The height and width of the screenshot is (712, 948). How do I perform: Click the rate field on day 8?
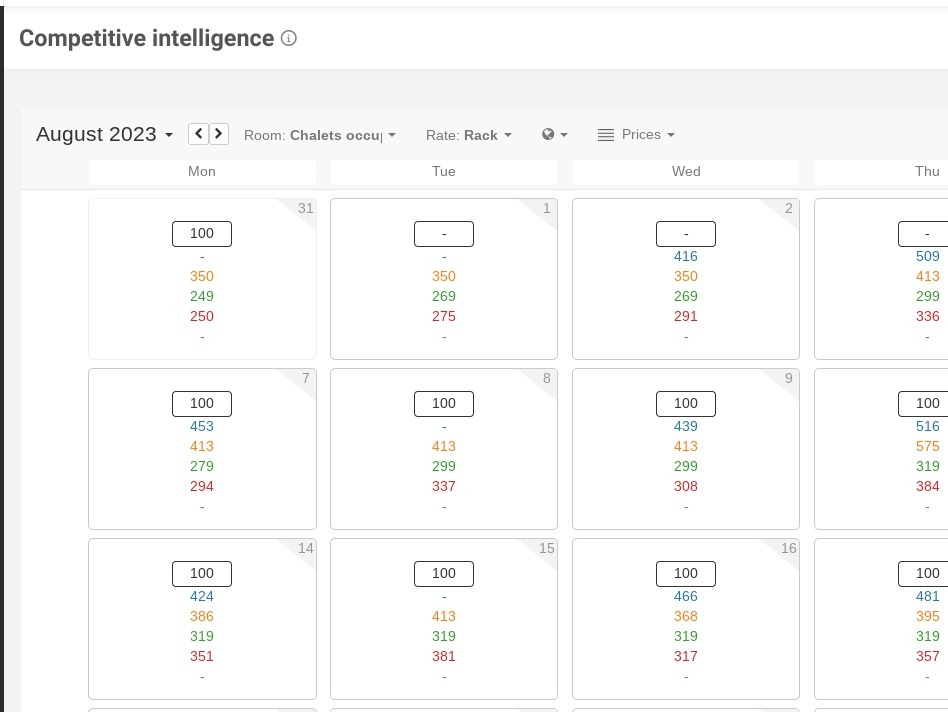444,404
